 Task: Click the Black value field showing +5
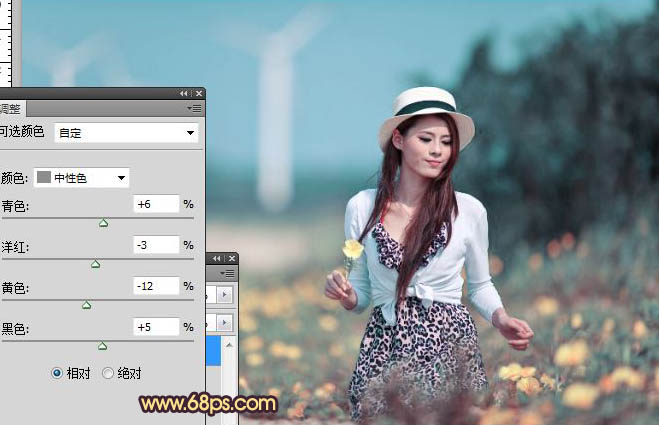tap(155, 327)
